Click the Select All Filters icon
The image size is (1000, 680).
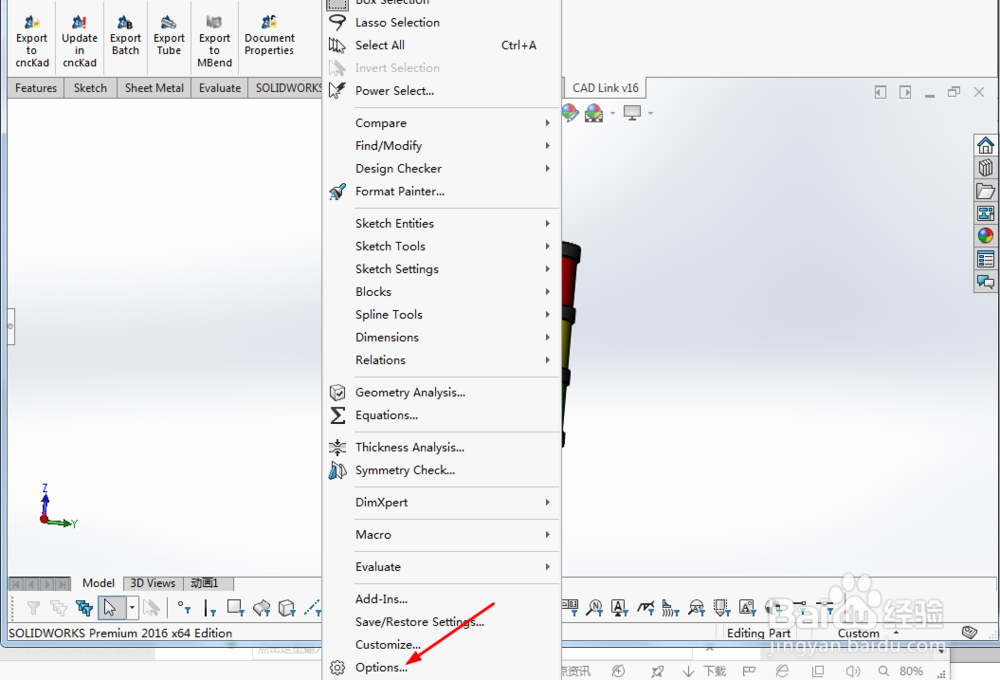click(x=84, y=608)
